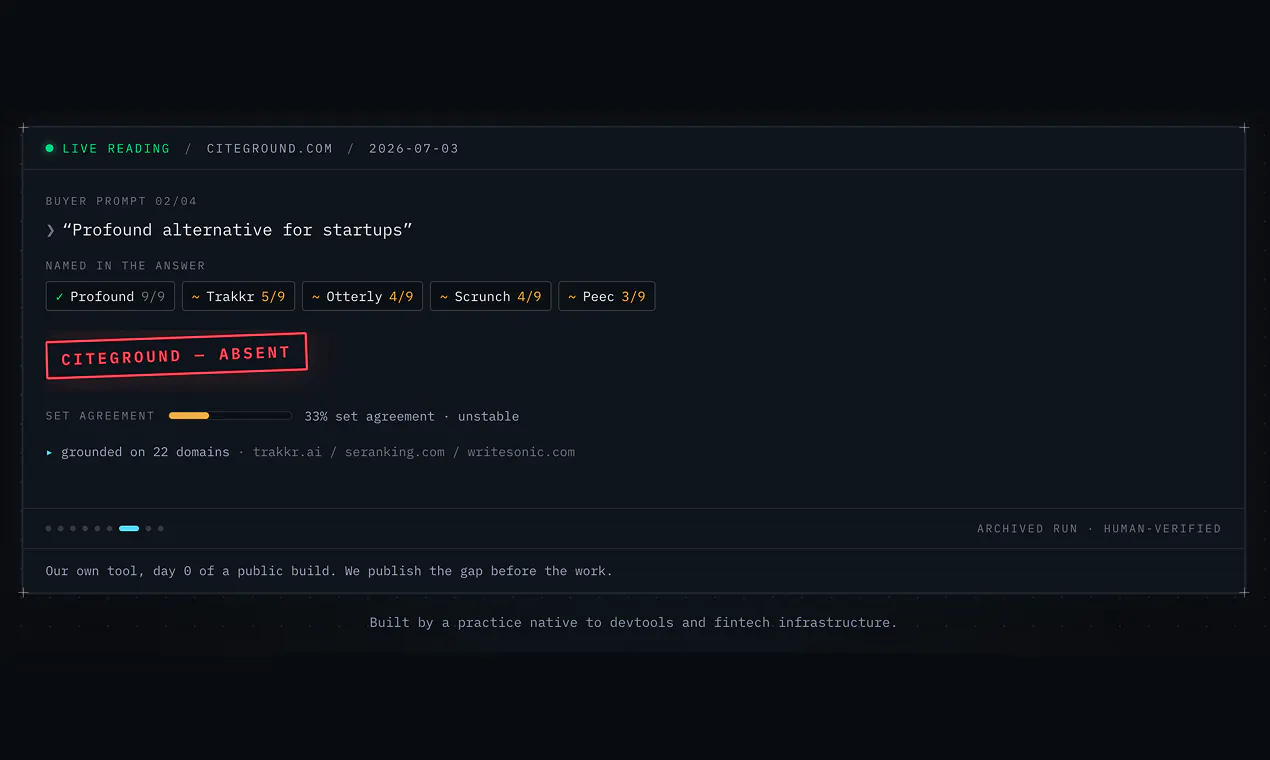Go to the first carousel dot
Screen dimensions: 1270x760
[x=48, y=528]
